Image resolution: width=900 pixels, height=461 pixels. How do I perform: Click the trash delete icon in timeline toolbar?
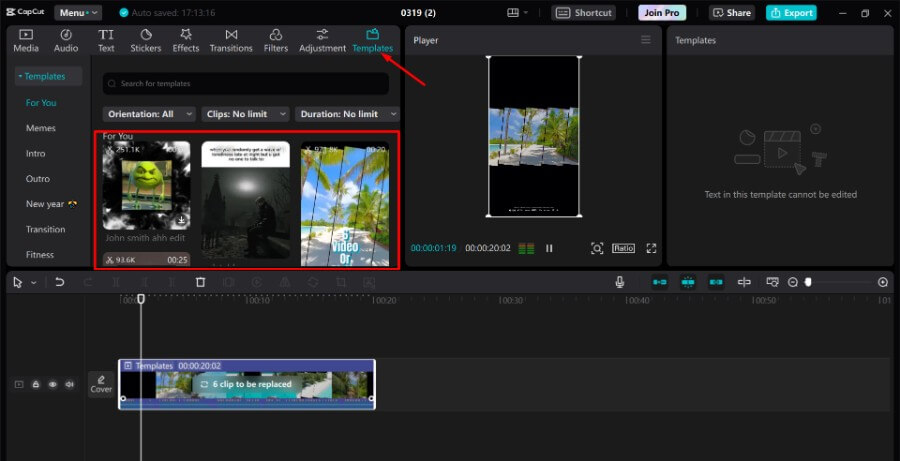200,283
